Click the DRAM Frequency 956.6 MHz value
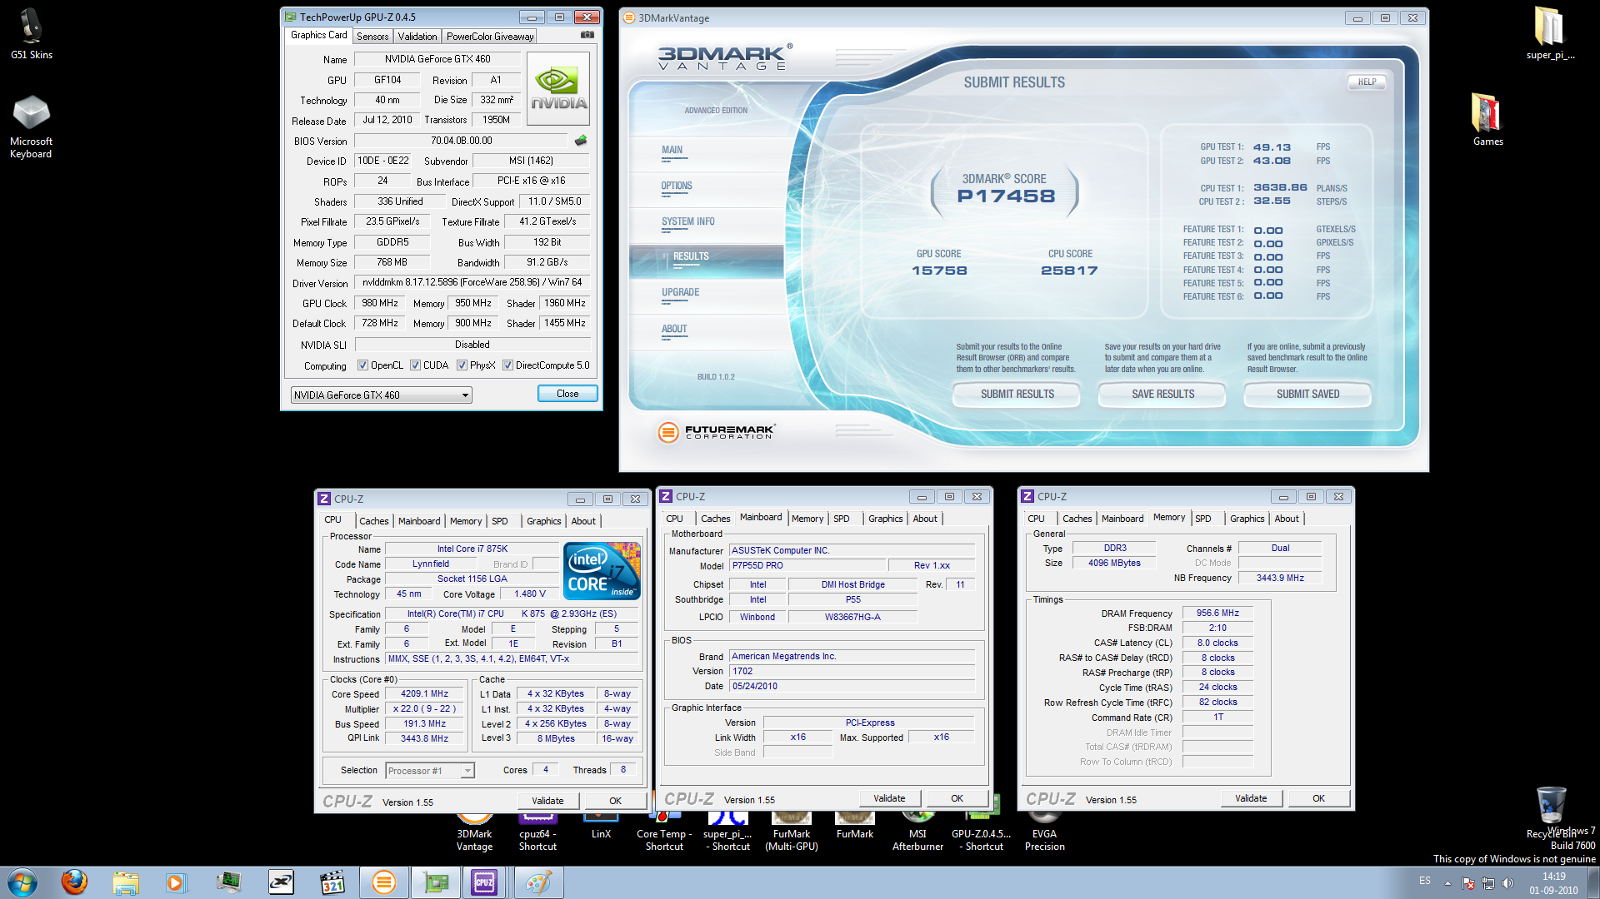The image size is (1600, 899). 1217,613
